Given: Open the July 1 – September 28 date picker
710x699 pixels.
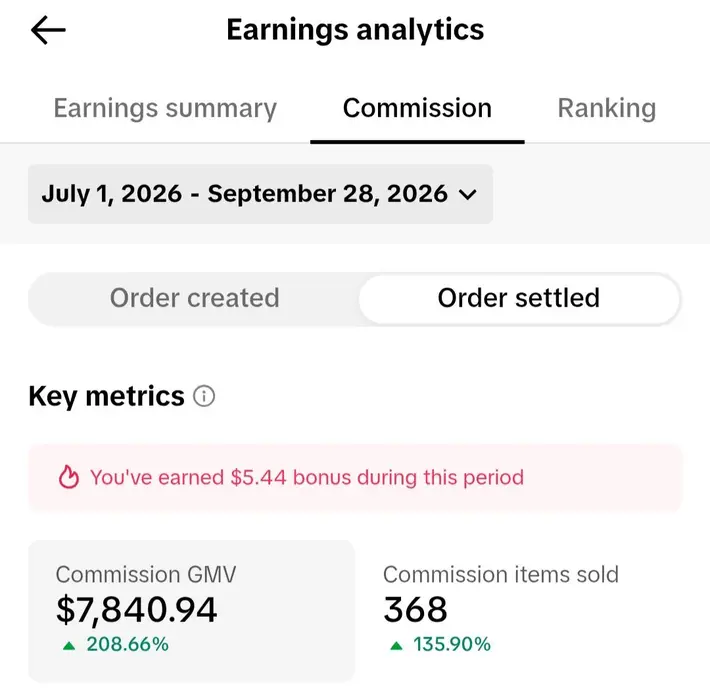Looking at the screenshot, I should point(260,194).
